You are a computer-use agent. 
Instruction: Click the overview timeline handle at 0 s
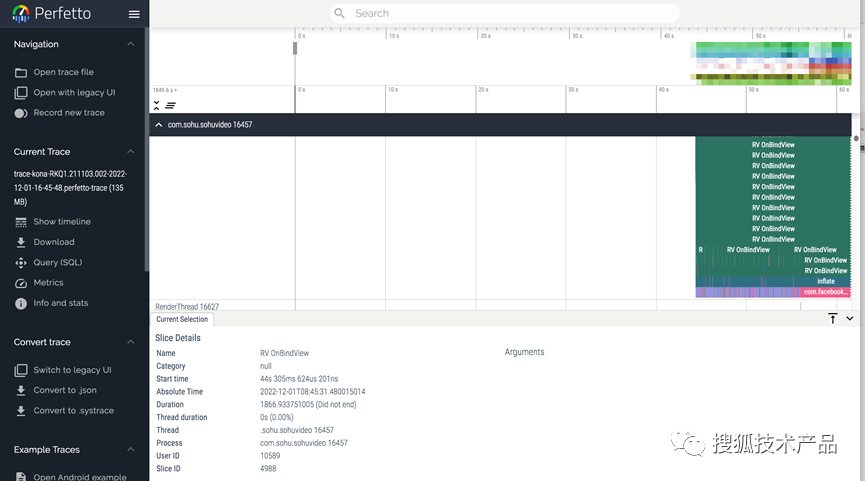[x=295, y=49]
